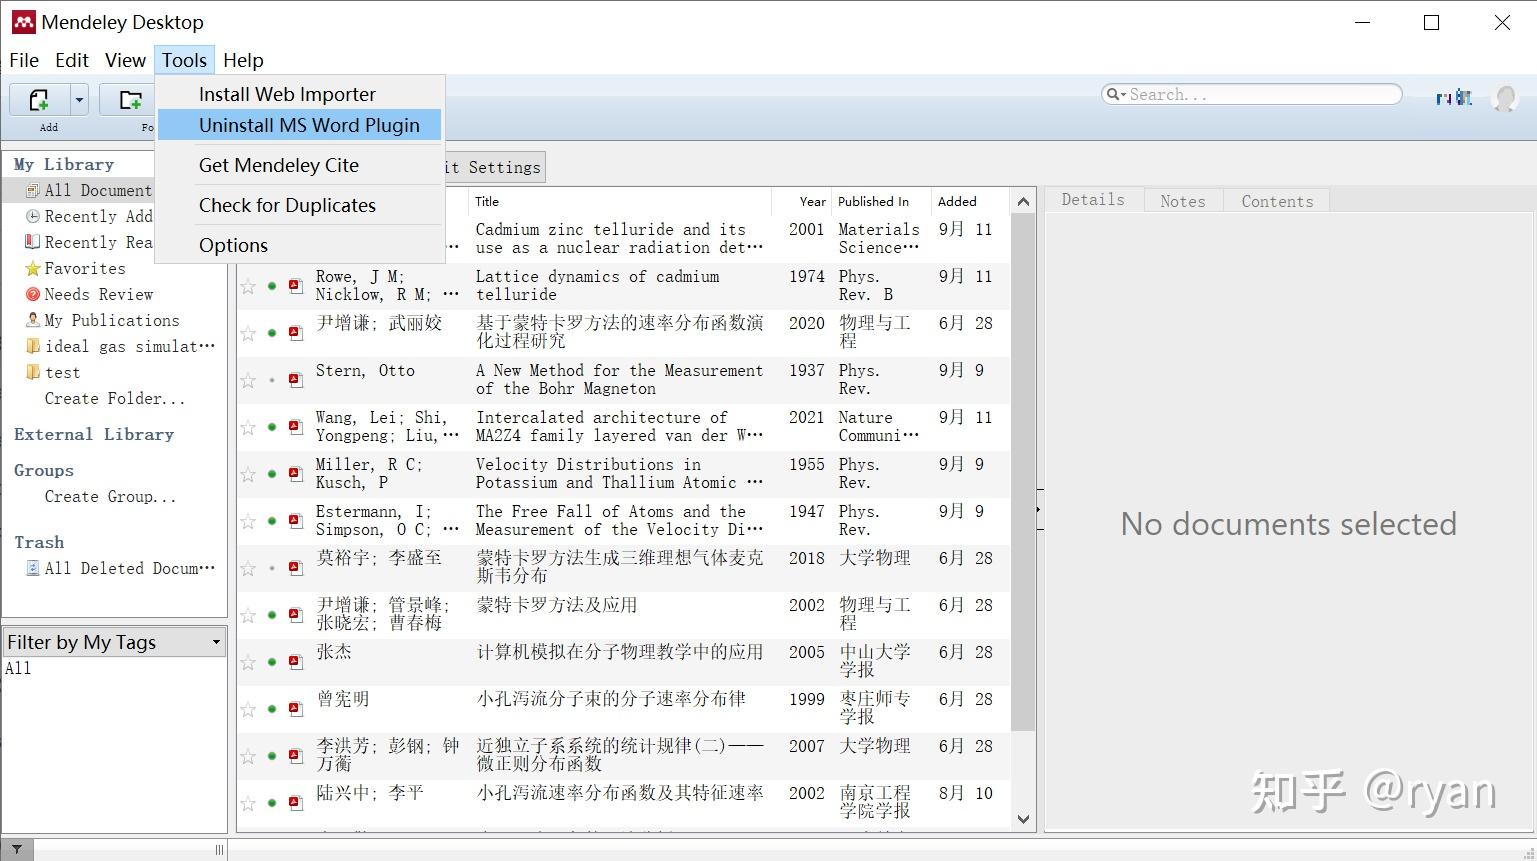Open the PDF icon for Wang, Lei row
Image resolution: width=1537 pixels, height=861 pixels.
[x=295, y=426]
